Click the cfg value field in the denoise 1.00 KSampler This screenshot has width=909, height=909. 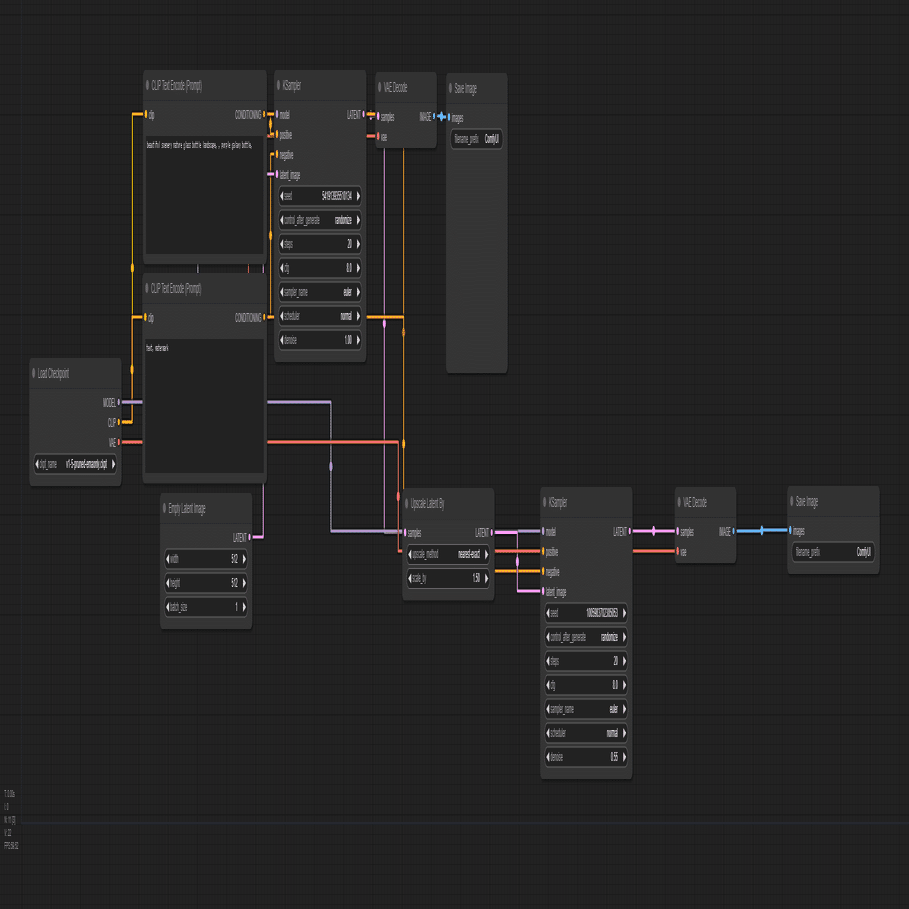click(320, 268)
